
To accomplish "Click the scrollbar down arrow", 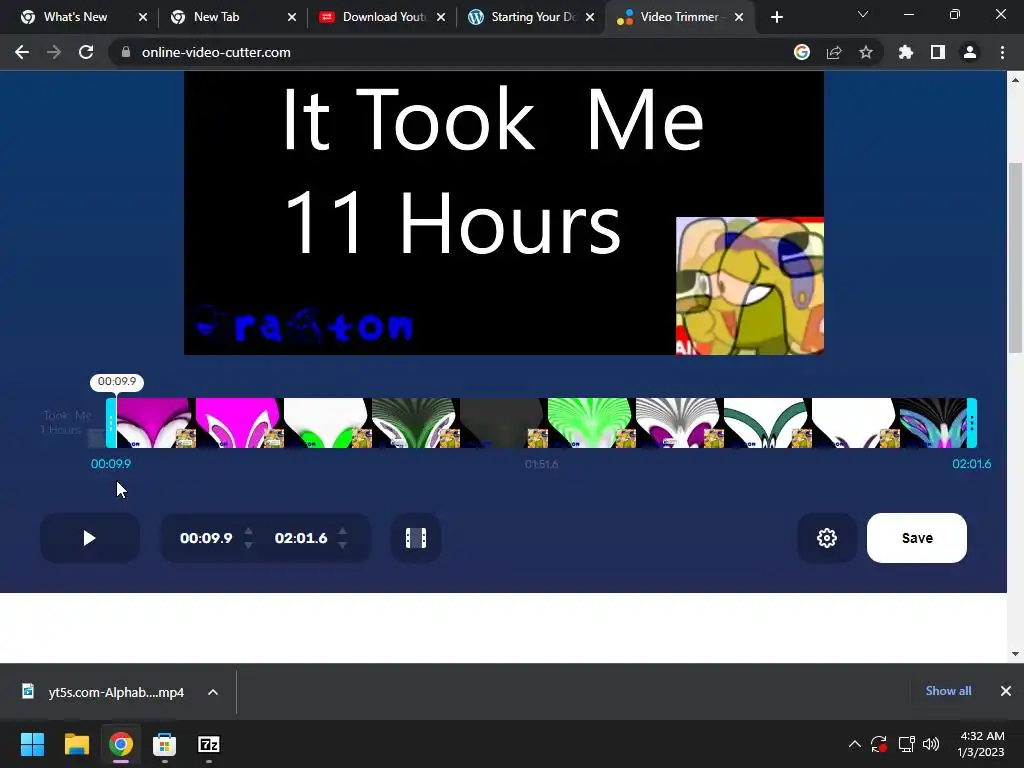I will click(x=1015, y=654).
